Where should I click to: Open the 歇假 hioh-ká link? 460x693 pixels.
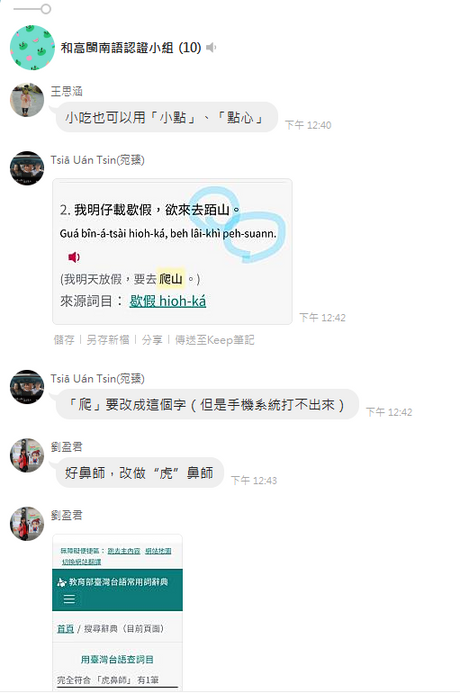tap(167, 301)
